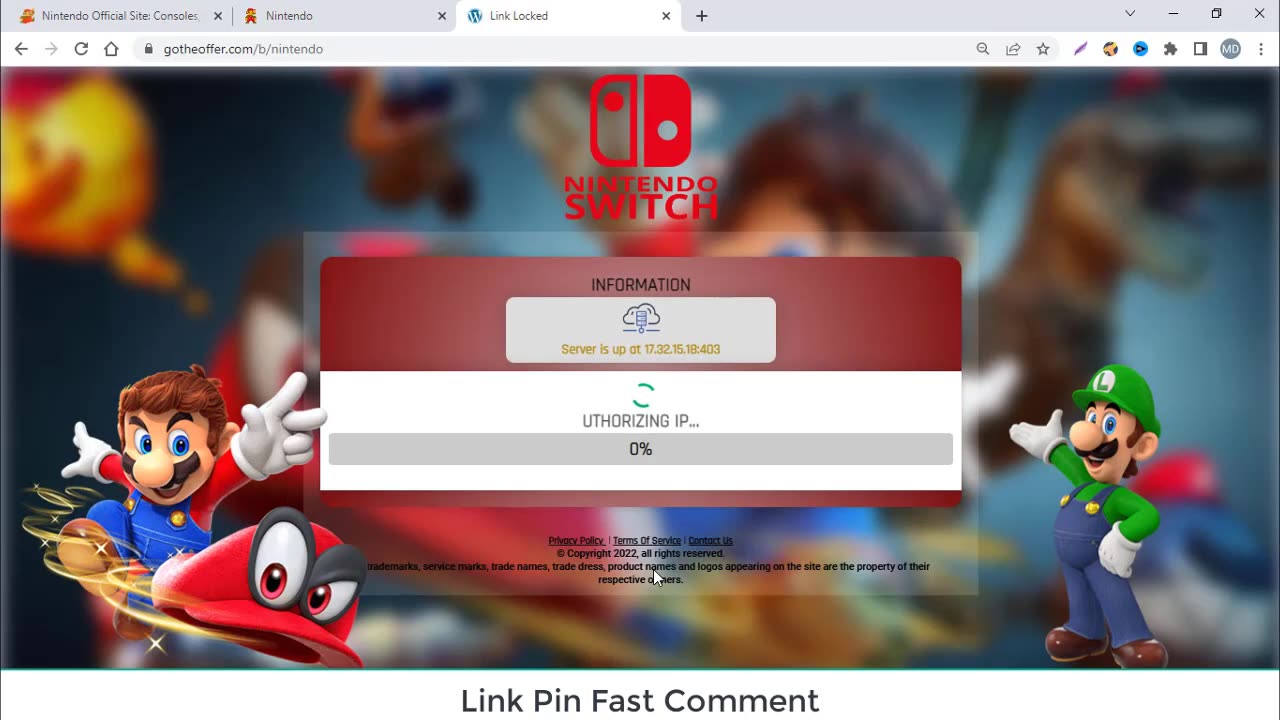Click the Nintendo Switch logo
The width and height of the screenshot is (1280, 720).
[640, 147]
